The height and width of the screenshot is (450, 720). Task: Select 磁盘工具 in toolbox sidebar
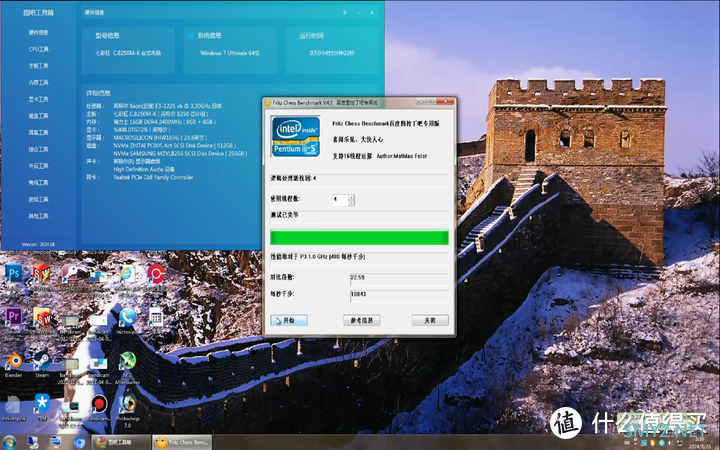pos(39,116)
